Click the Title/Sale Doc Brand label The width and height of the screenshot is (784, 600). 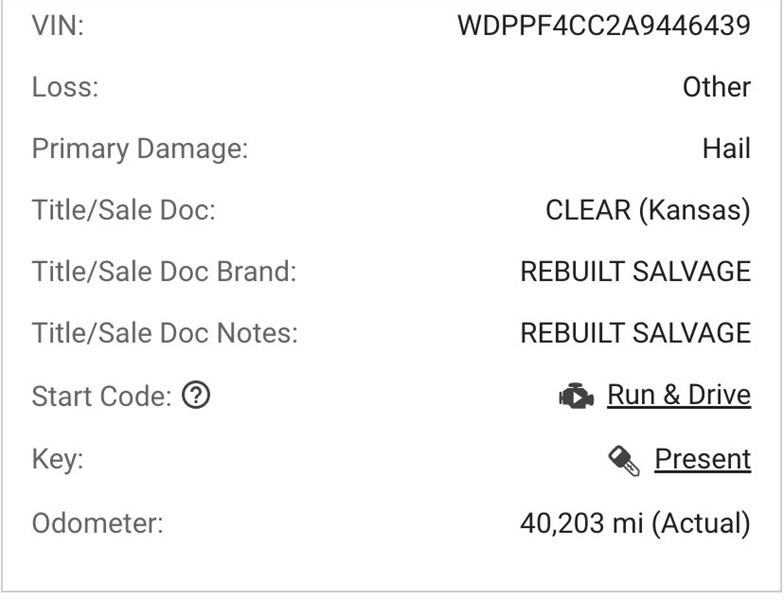tap(164, 272)
